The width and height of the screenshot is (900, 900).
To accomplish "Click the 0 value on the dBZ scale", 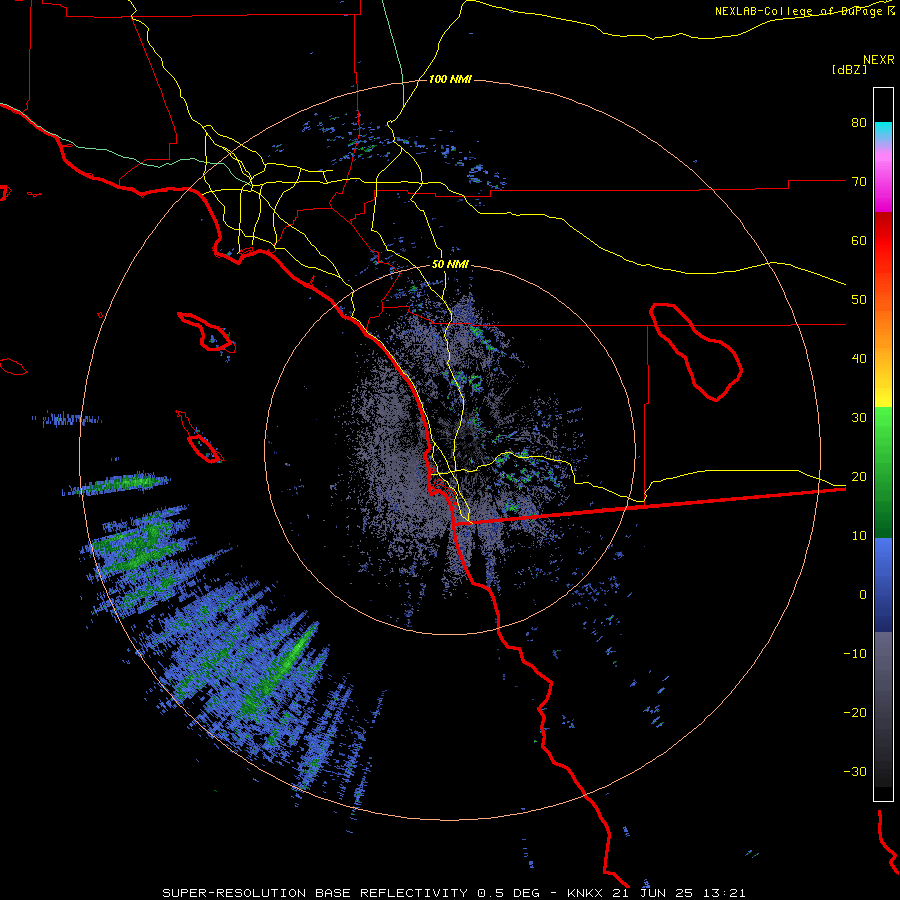I will tap(863, 595).
